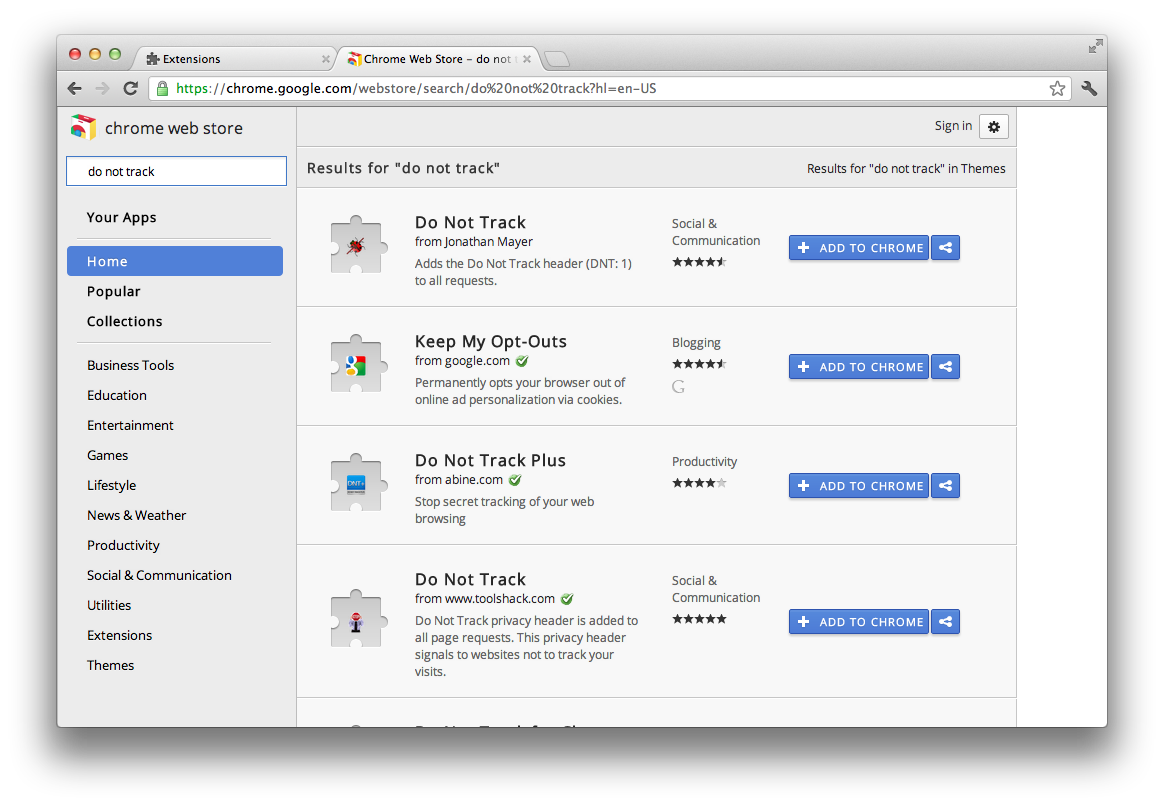
Task: Share the toolshack.com Do Not Track extension
Action: (x=945, y=622)
